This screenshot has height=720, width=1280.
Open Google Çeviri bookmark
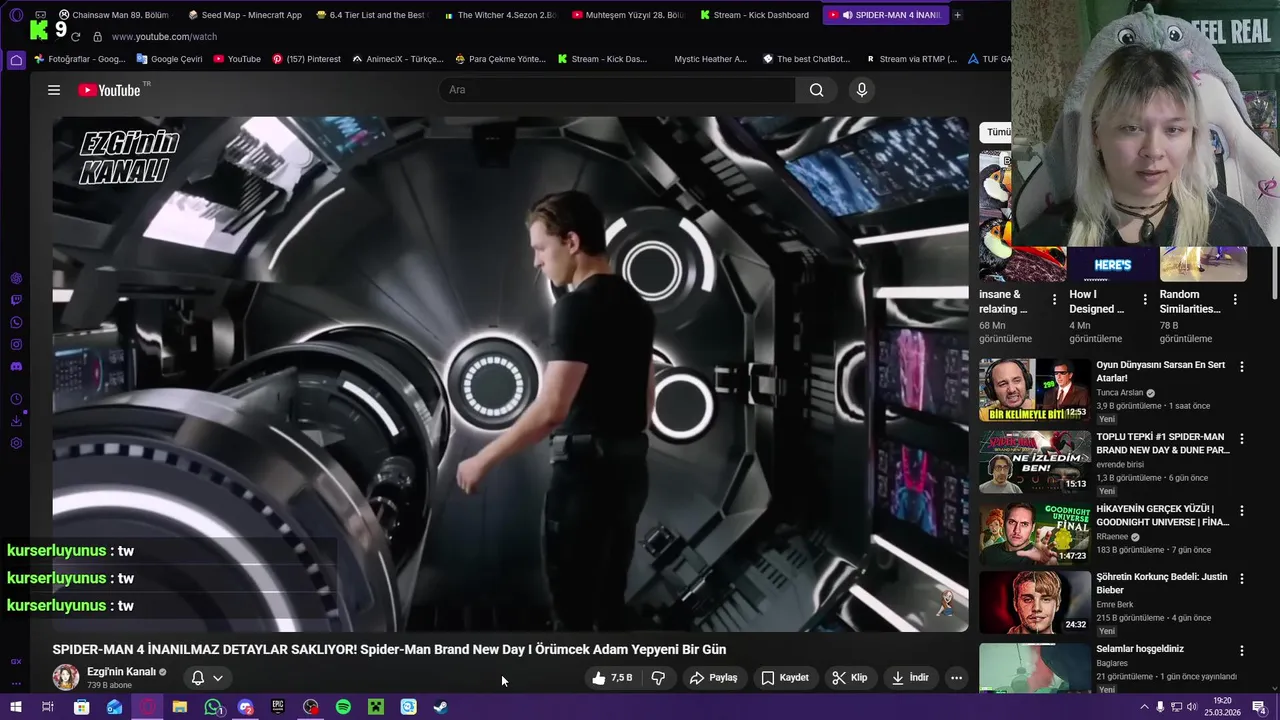coord(168,59)
